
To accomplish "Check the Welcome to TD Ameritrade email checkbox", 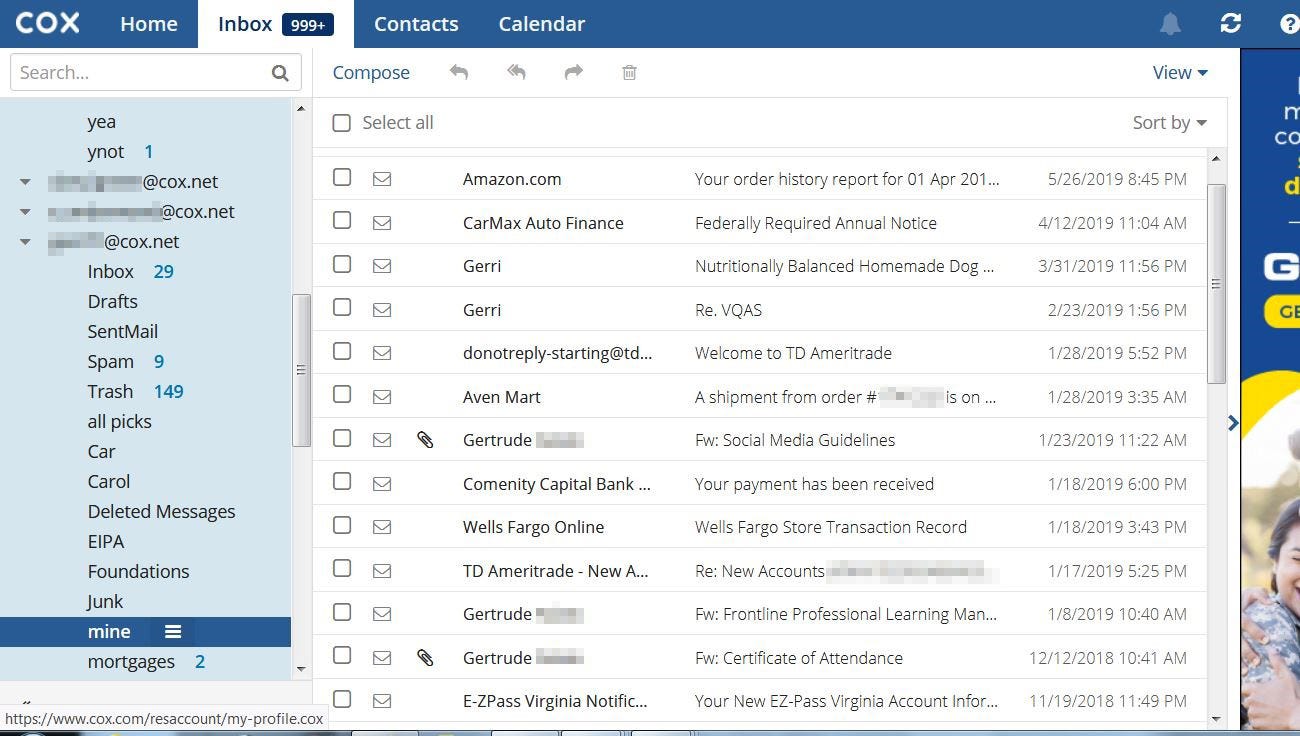I will 342,351.
